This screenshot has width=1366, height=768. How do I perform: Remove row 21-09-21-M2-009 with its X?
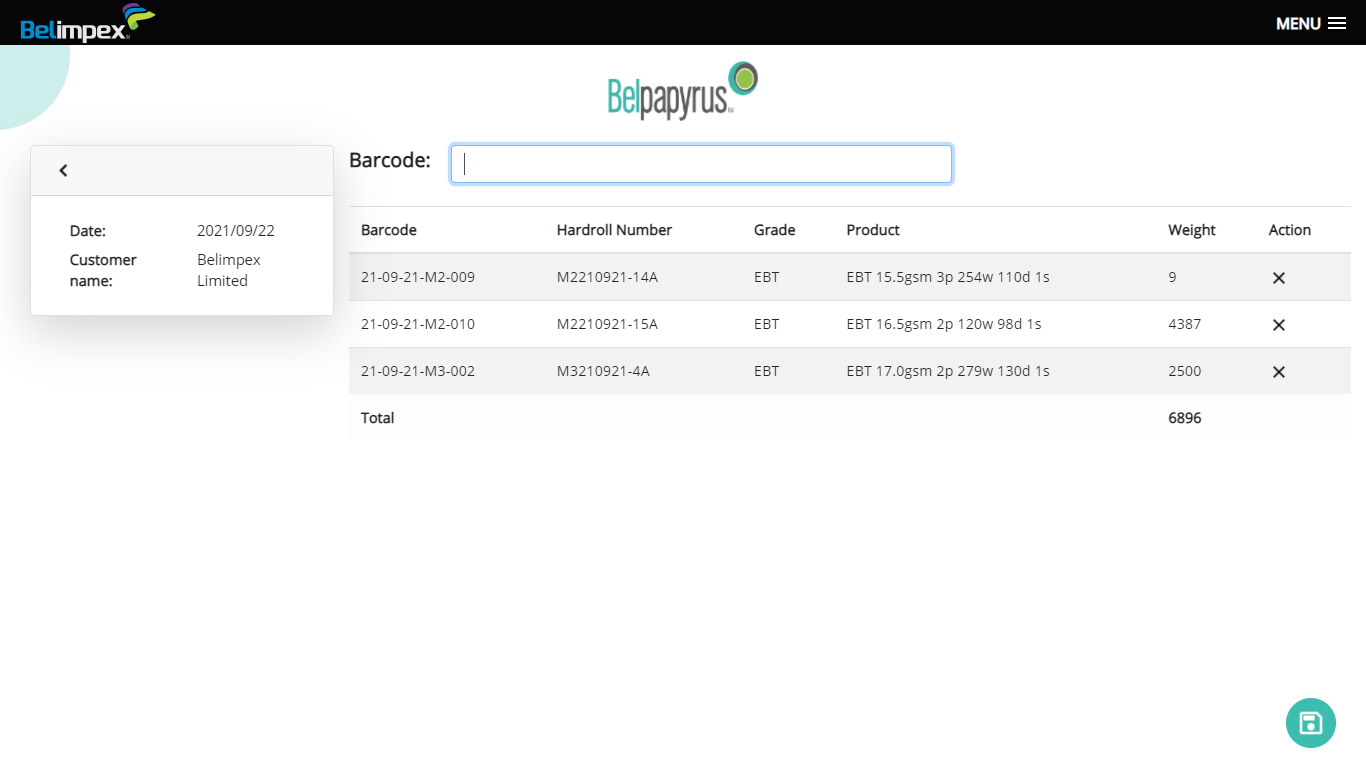pos(1278,278)
